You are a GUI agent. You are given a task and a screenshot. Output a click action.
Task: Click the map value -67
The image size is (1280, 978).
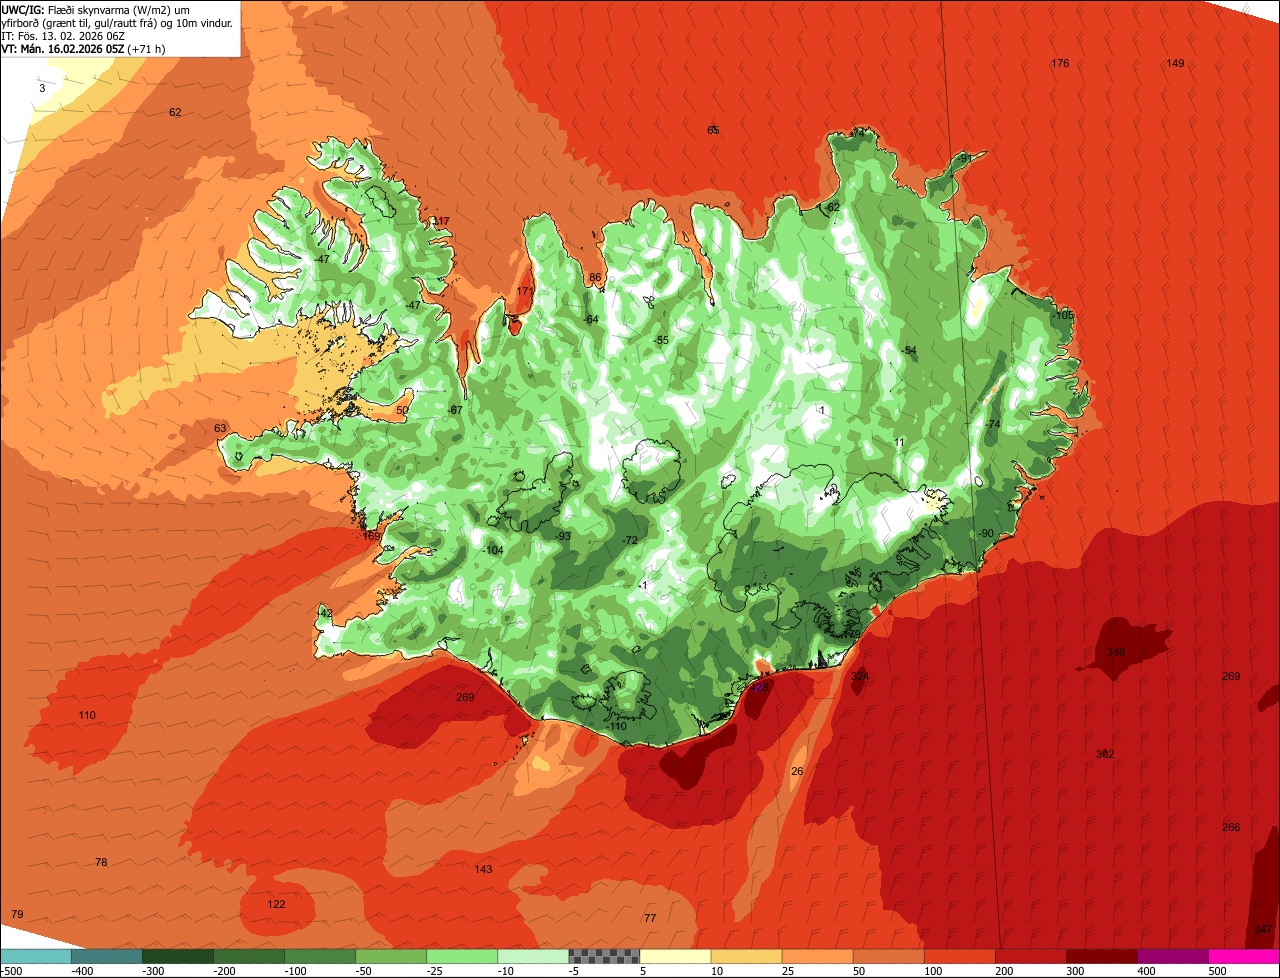(x=455, y=411)
